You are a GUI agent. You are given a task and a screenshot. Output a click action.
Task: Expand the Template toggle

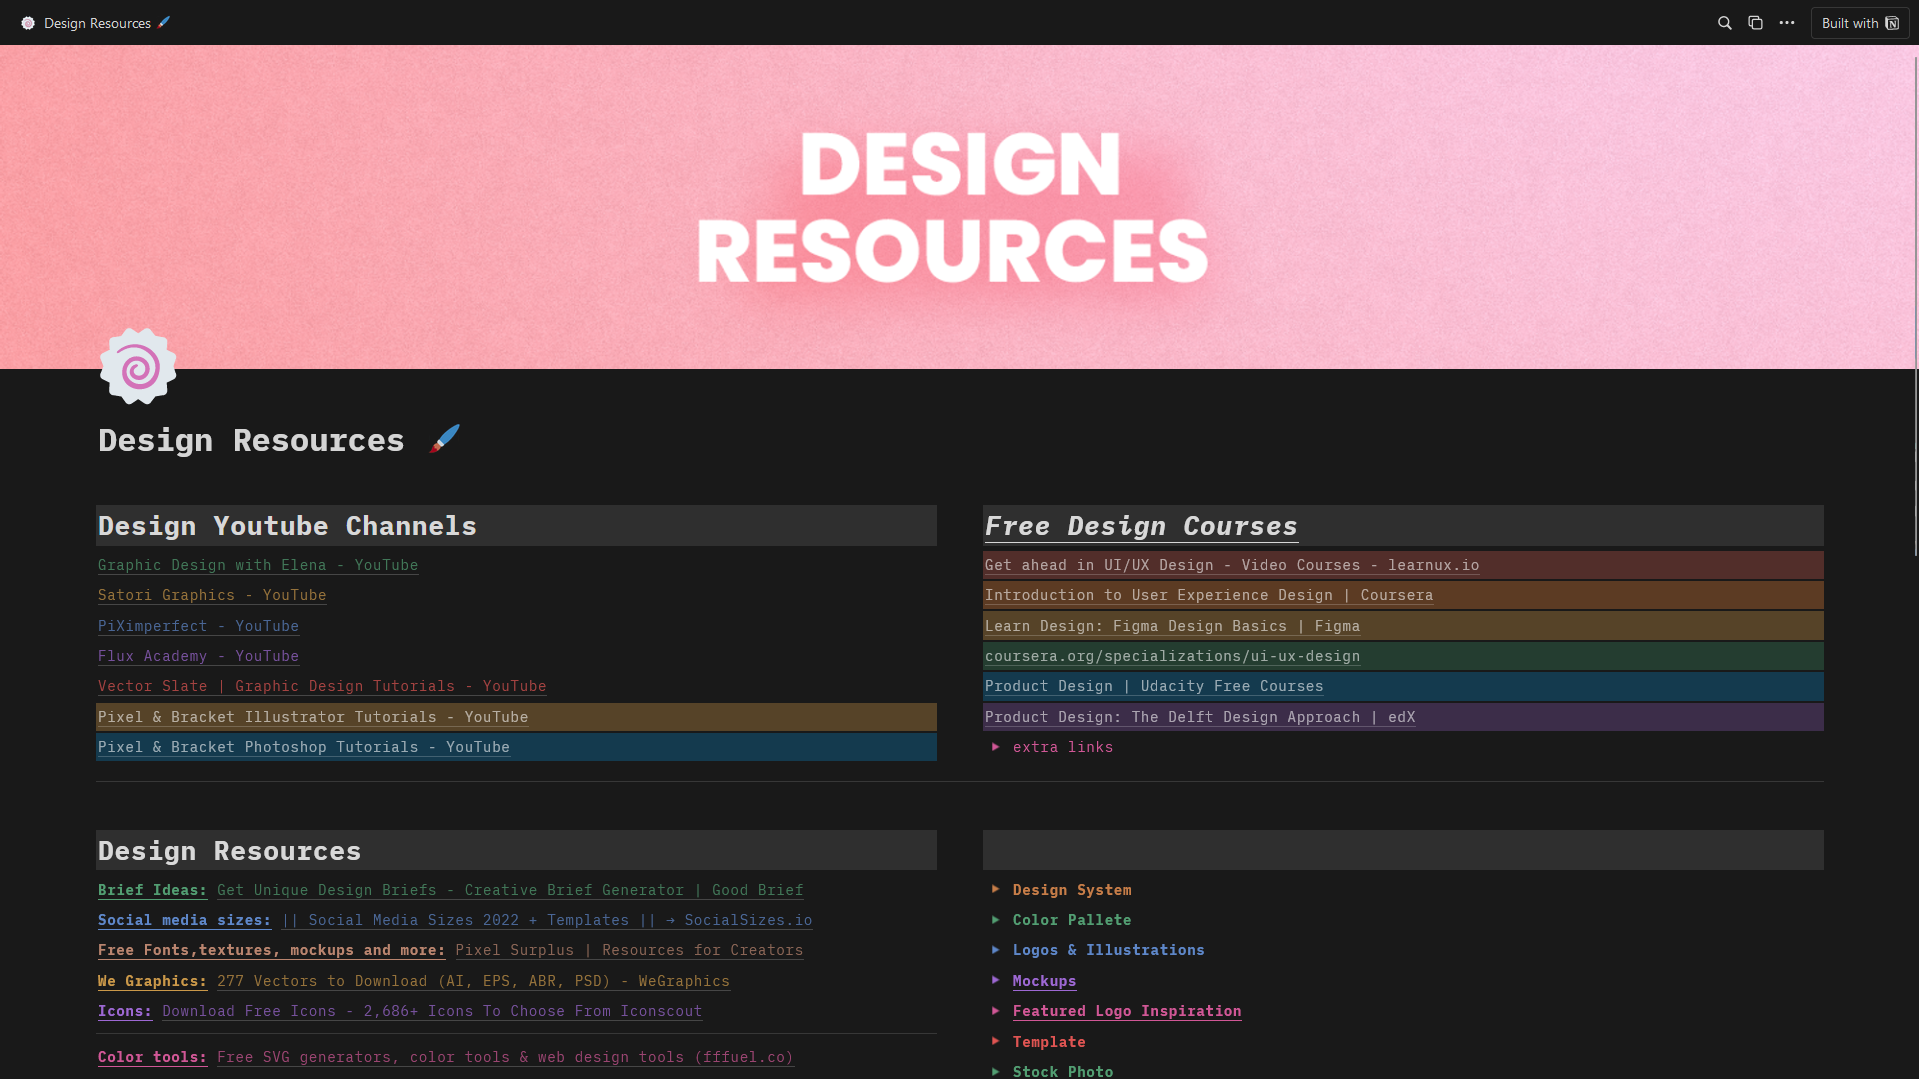[995, 1041]
